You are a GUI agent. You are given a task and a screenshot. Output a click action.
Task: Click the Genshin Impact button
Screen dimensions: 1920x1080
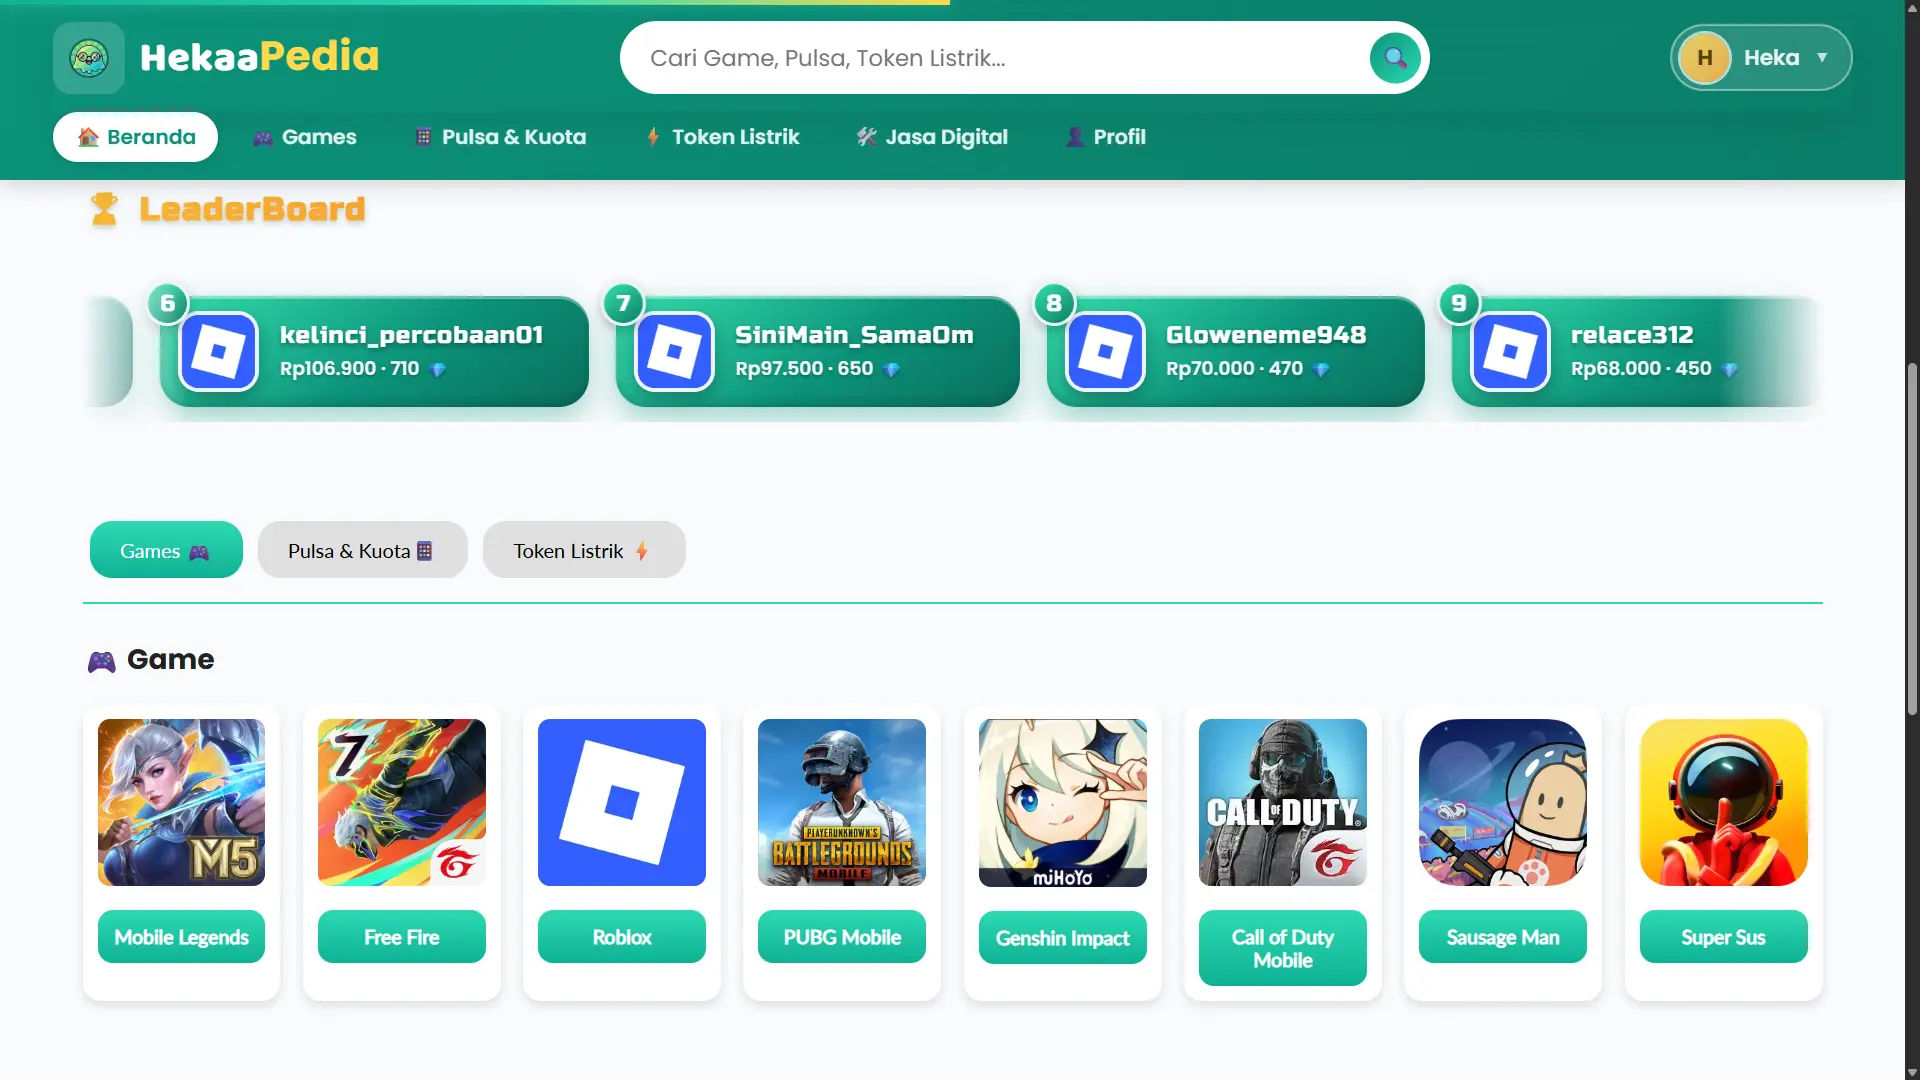tap(1063, 938)
